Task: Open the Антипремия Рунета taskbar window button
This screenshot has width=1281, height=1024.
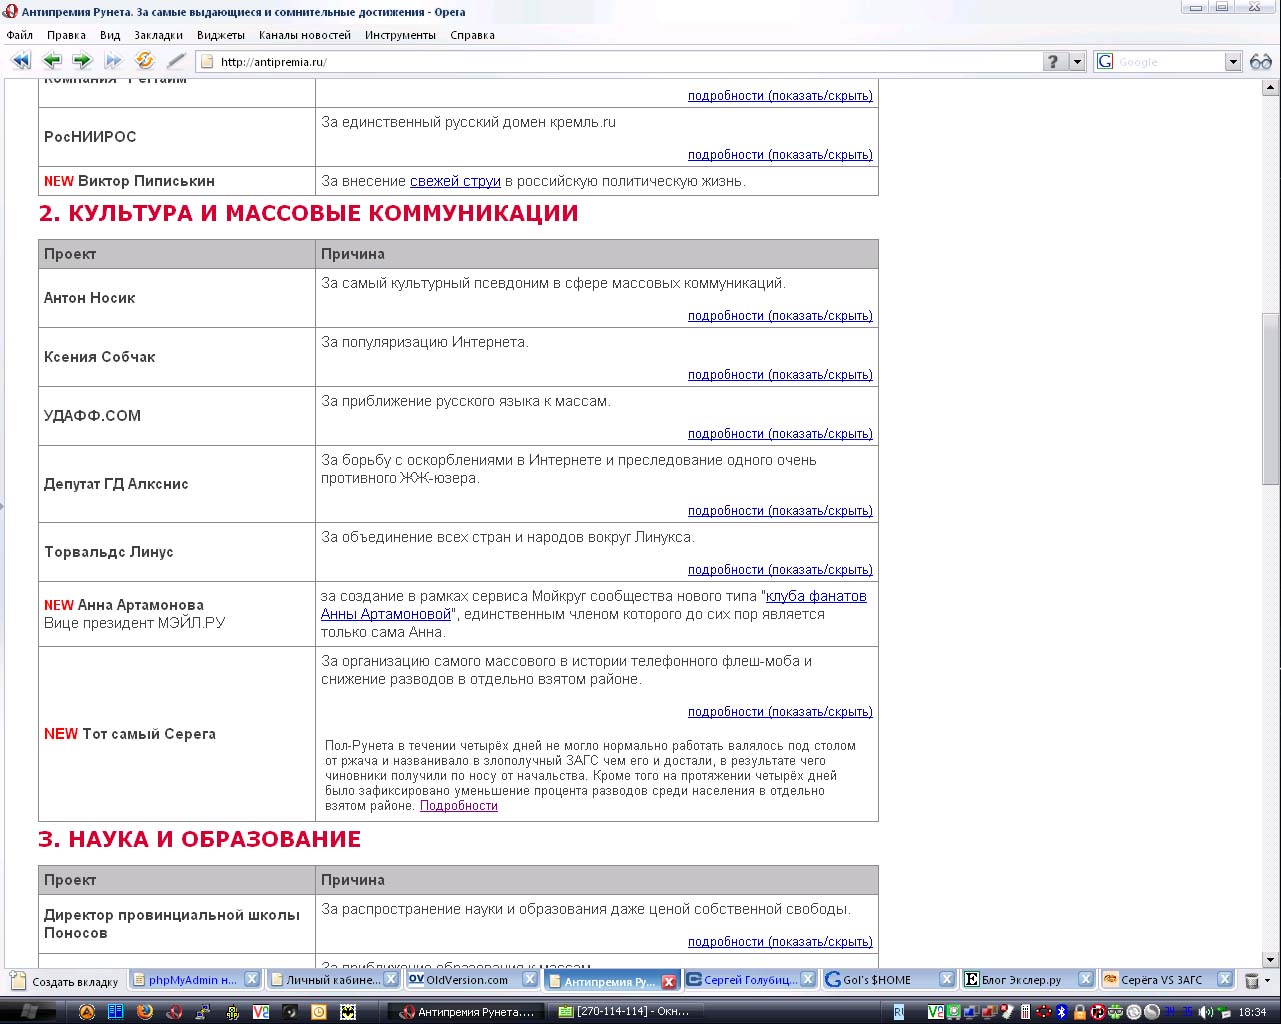Action: coord(468,1012)
